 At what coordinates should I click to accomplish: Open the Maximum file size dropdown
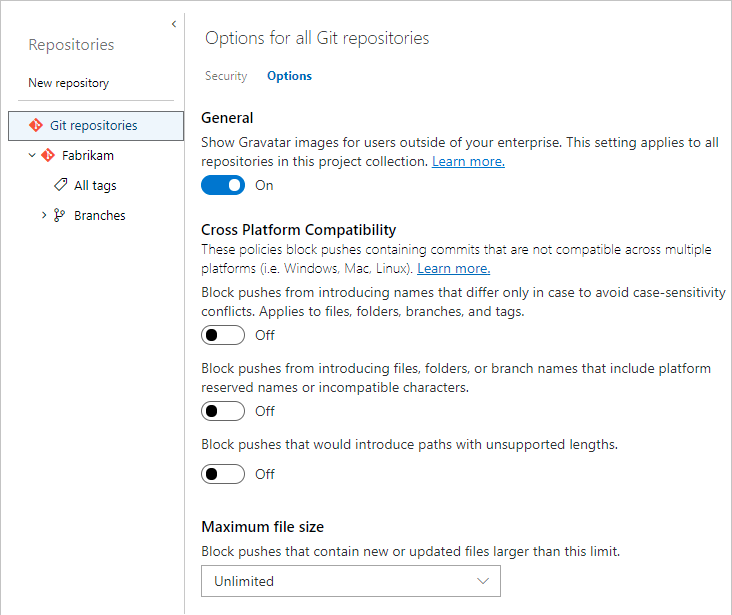[x=350, y=581]
